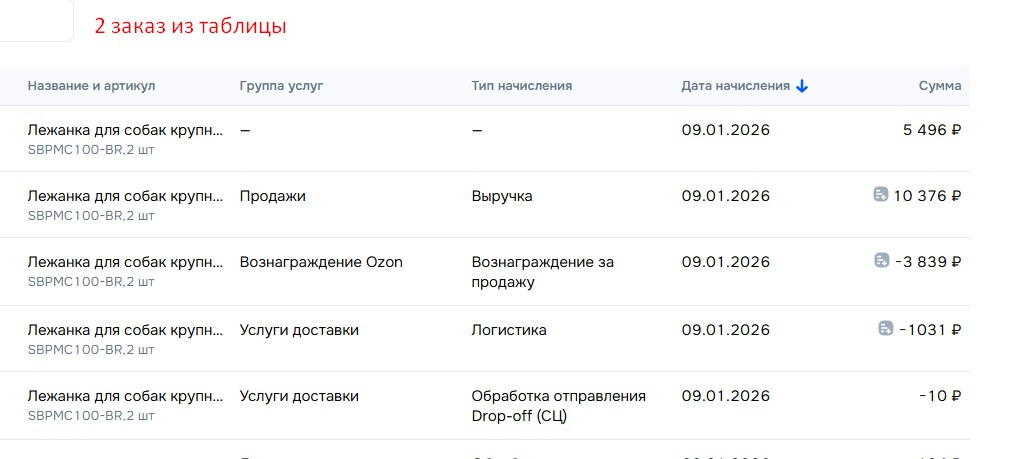The height and width of the screenshot is (459, 1036).
Task: Click the partial input box at top left
Action: point(35,22)
